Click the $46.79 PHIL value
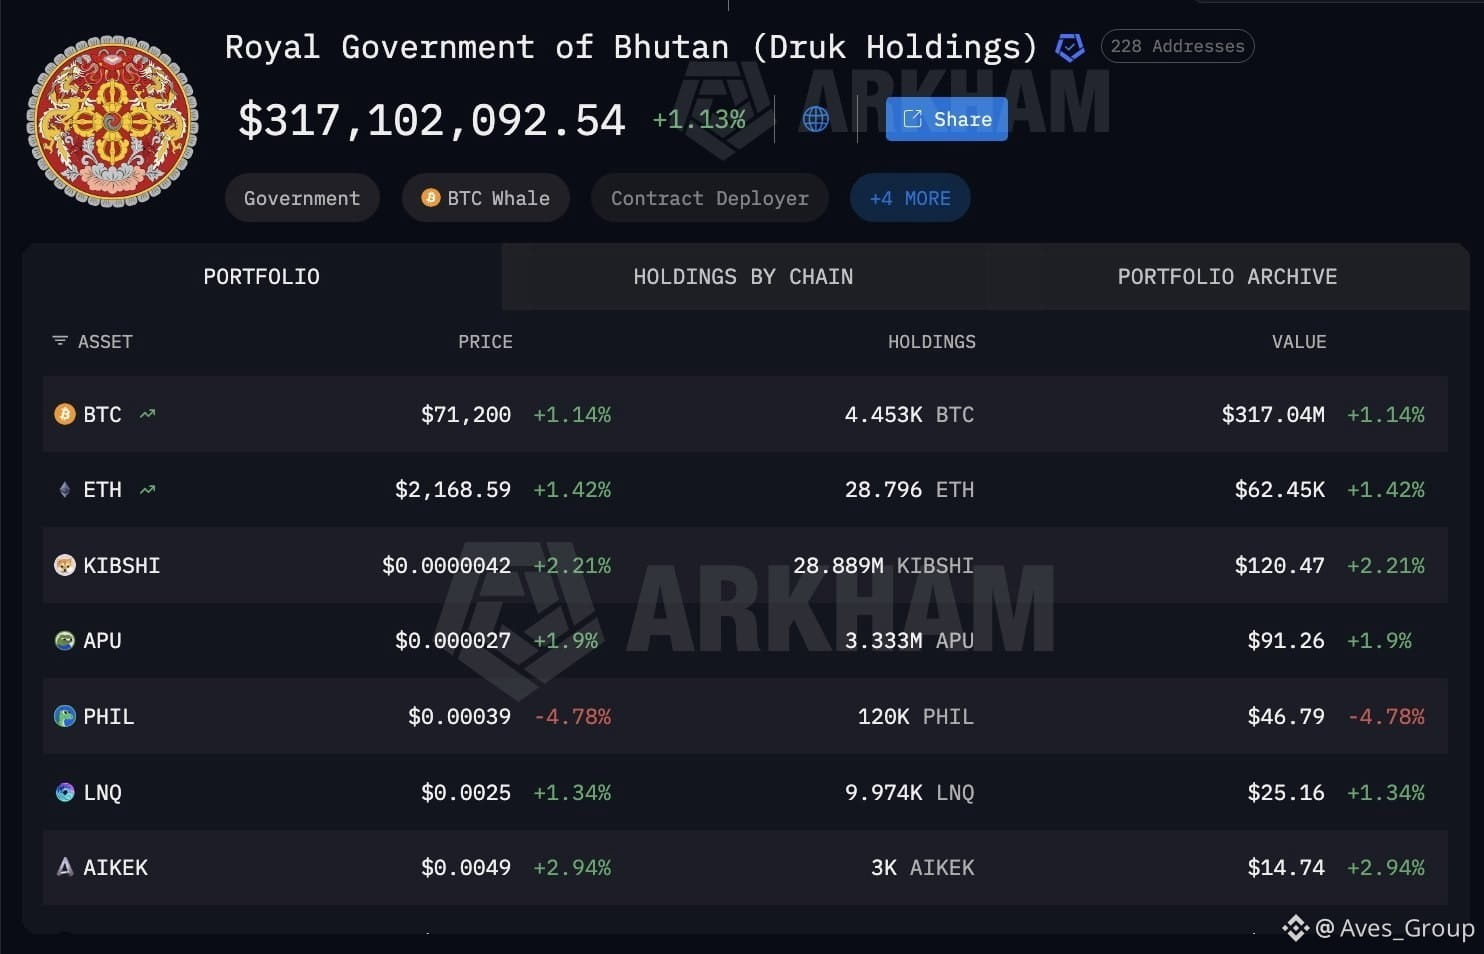1484x954 pixels. click(1286, 716)
